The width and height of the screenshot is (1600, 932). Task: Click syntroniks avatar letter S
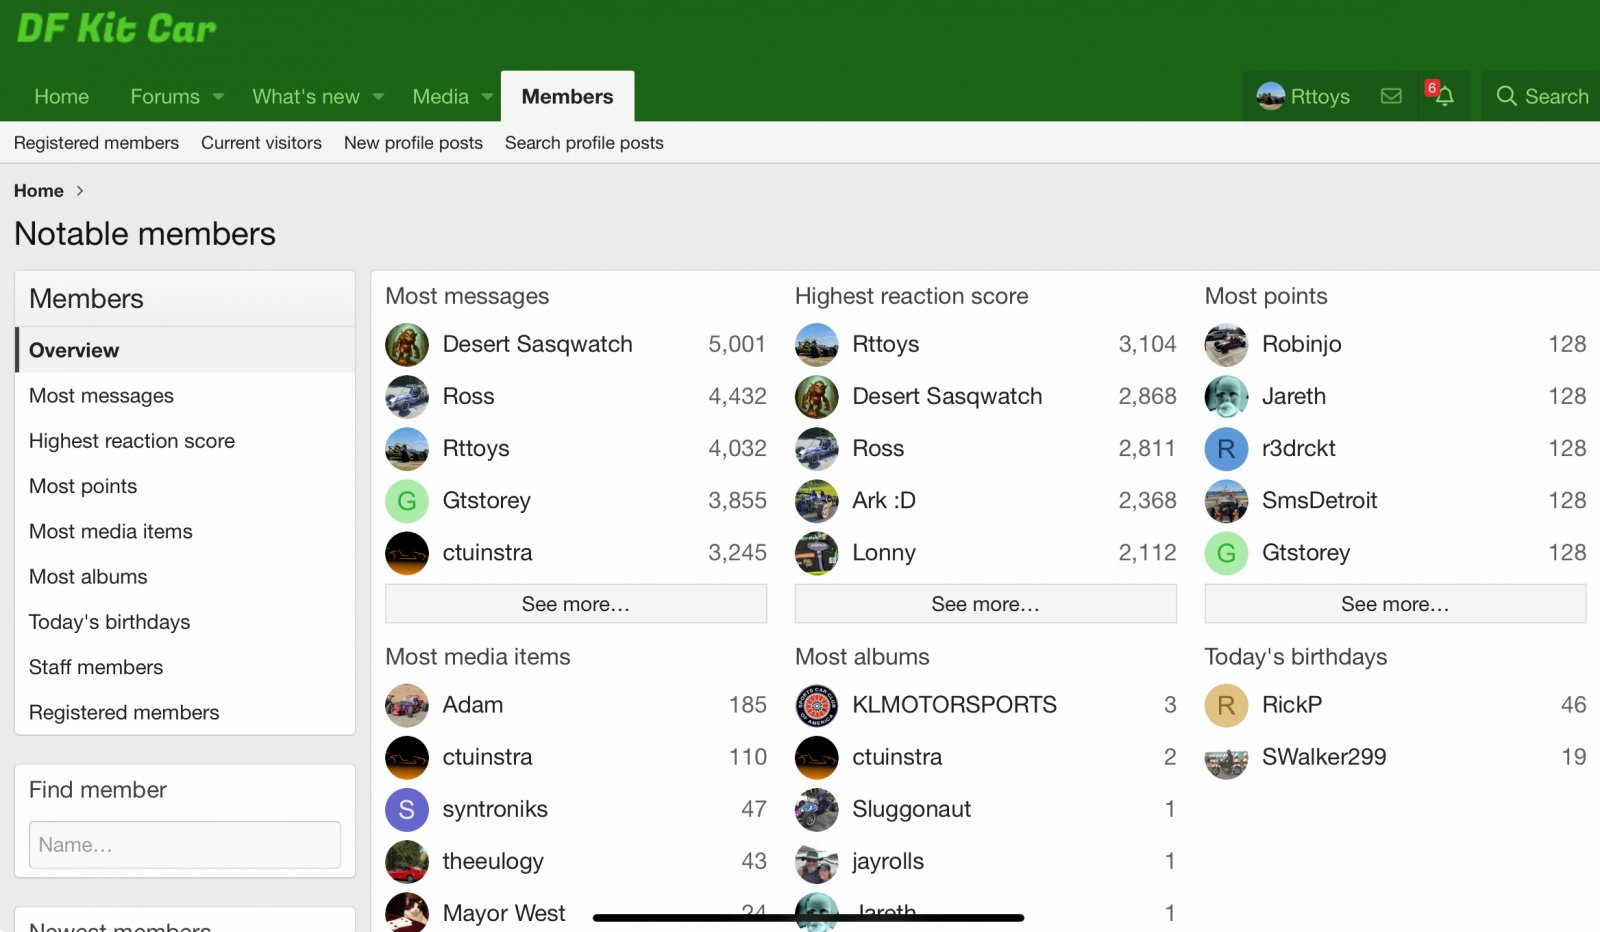pyautogui.click(x=407, y=810)
